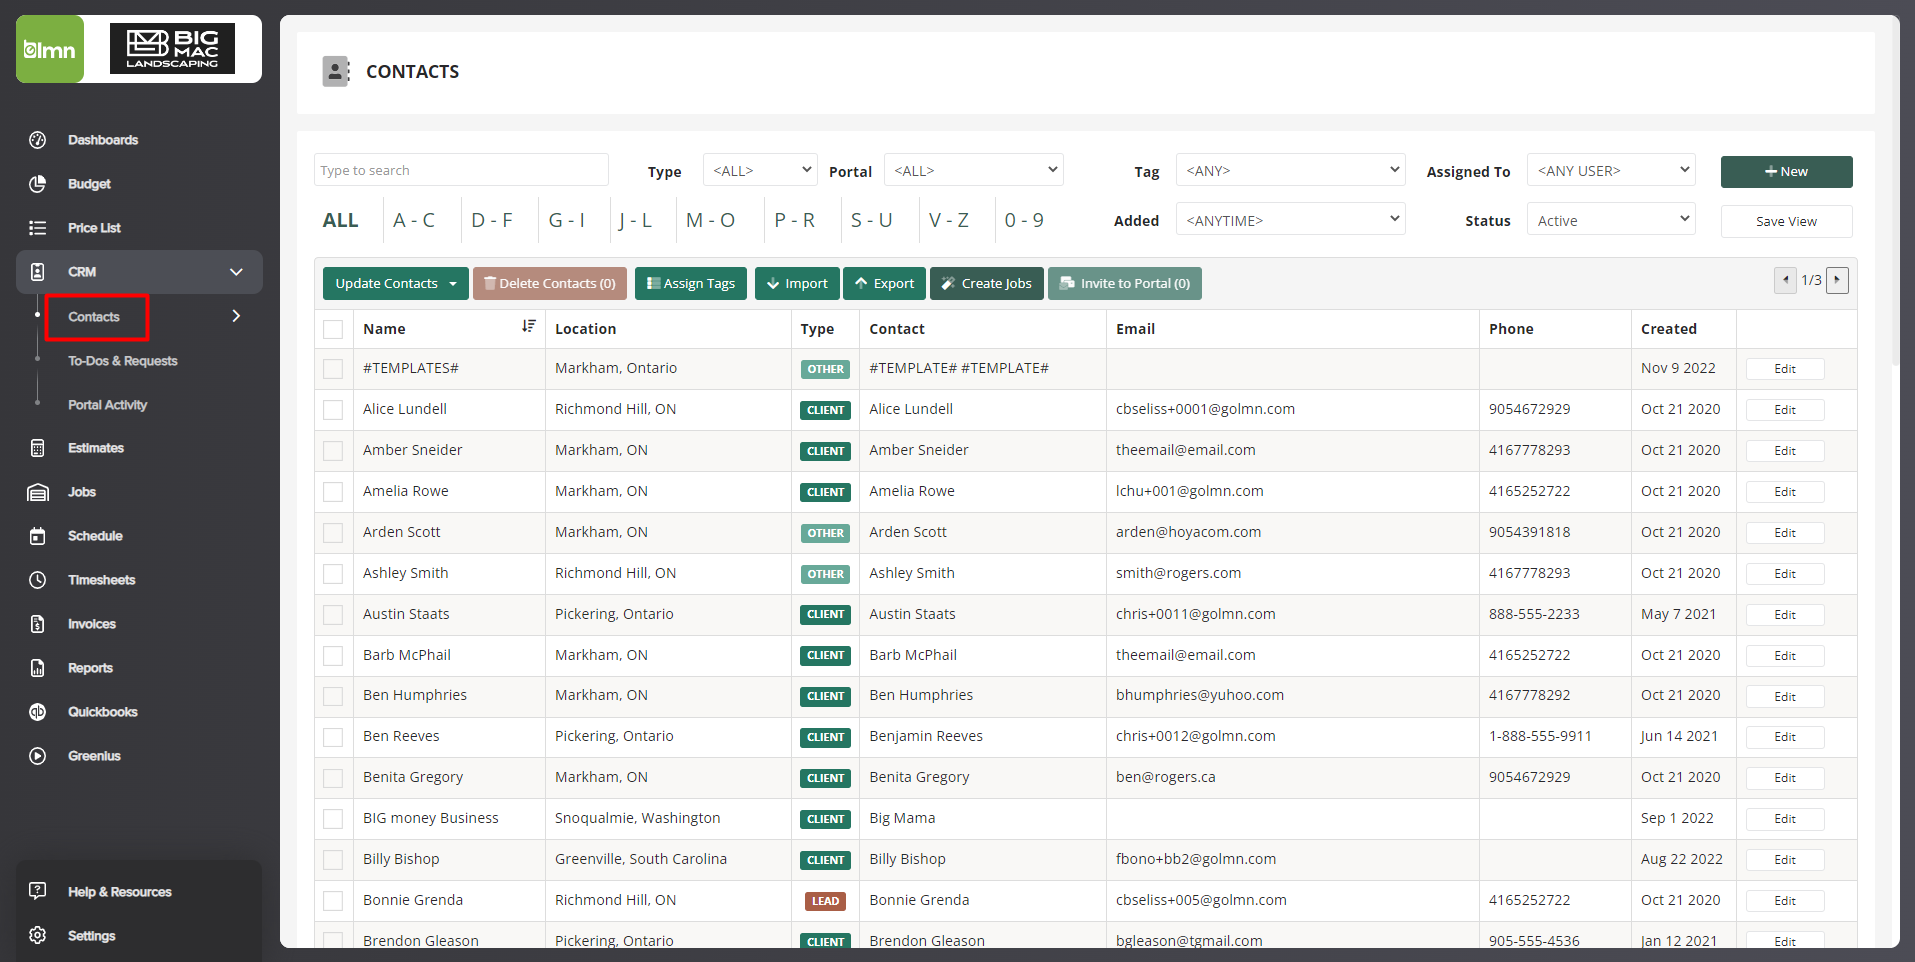Click the Type to search field
Viewport: 1915px width, 962px height.
(461, 171)
